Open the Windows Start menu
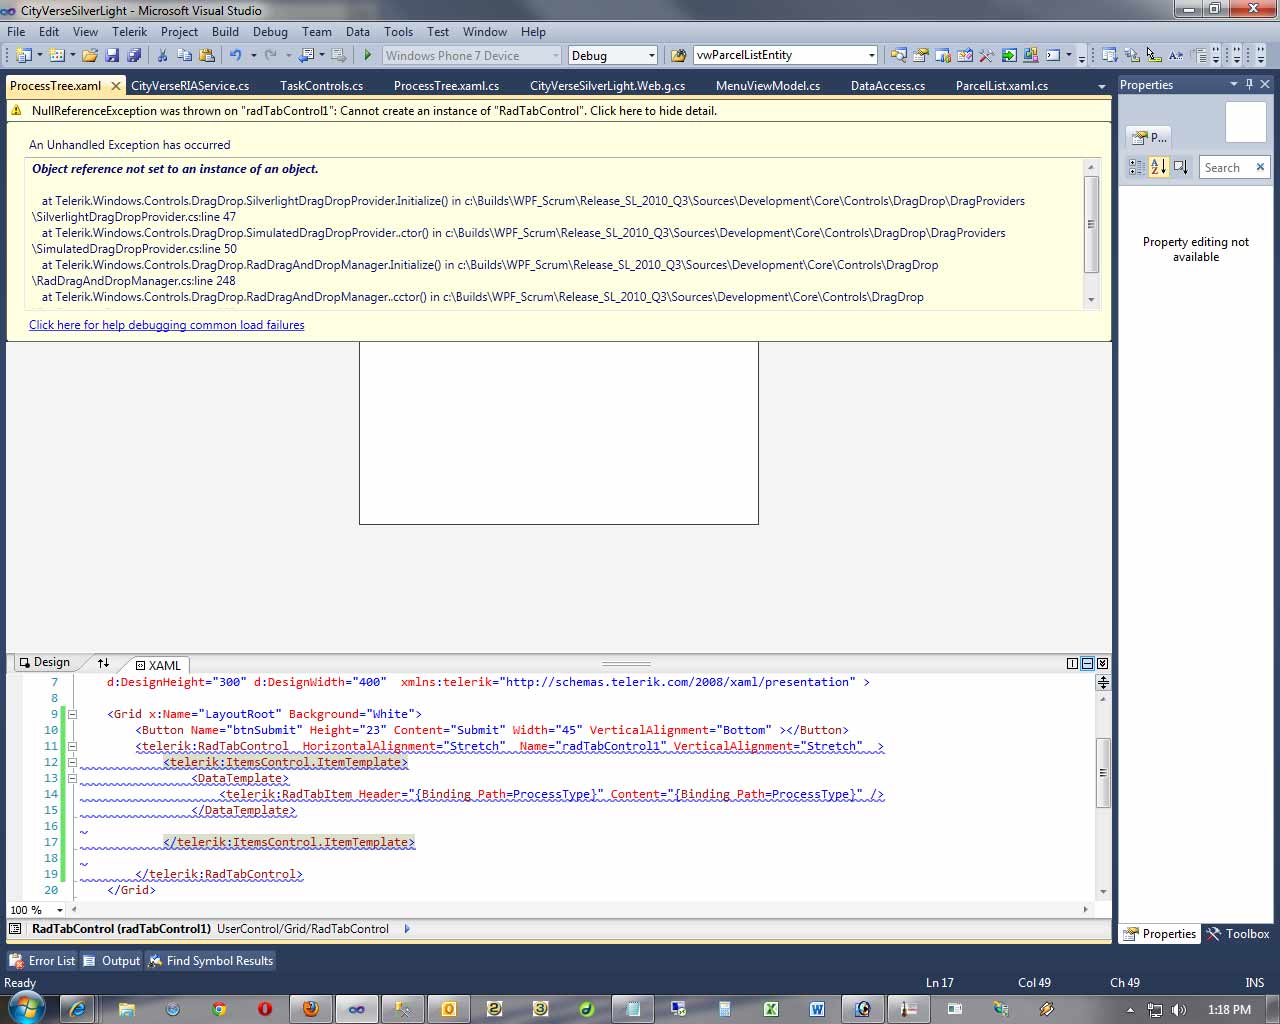Image resolution: width=1280 pixels, height=1024 pixels. coord(25,1008)
